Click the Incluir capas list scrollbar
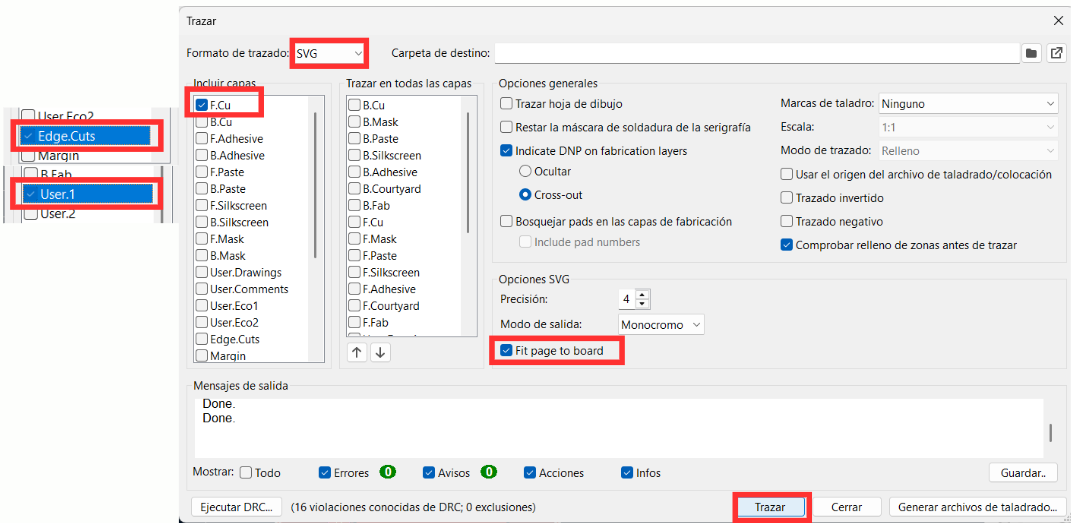 click(315, 184)
